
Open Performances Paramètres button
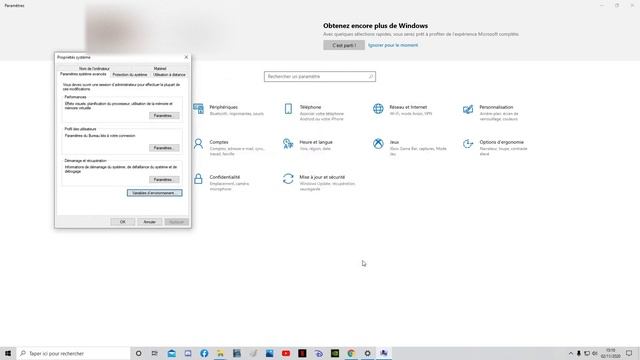(163, 116)
